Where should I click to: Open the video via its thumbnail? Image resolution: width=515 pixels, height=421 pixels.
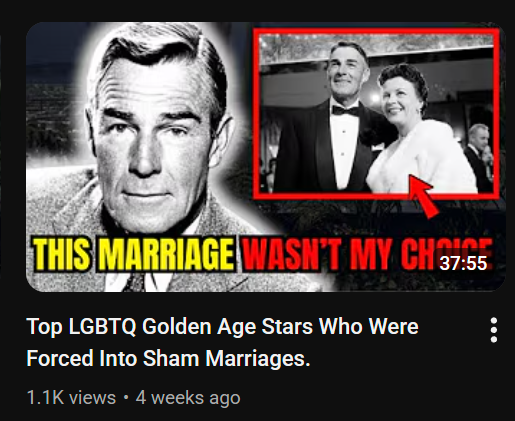click(x=266, y=157)
